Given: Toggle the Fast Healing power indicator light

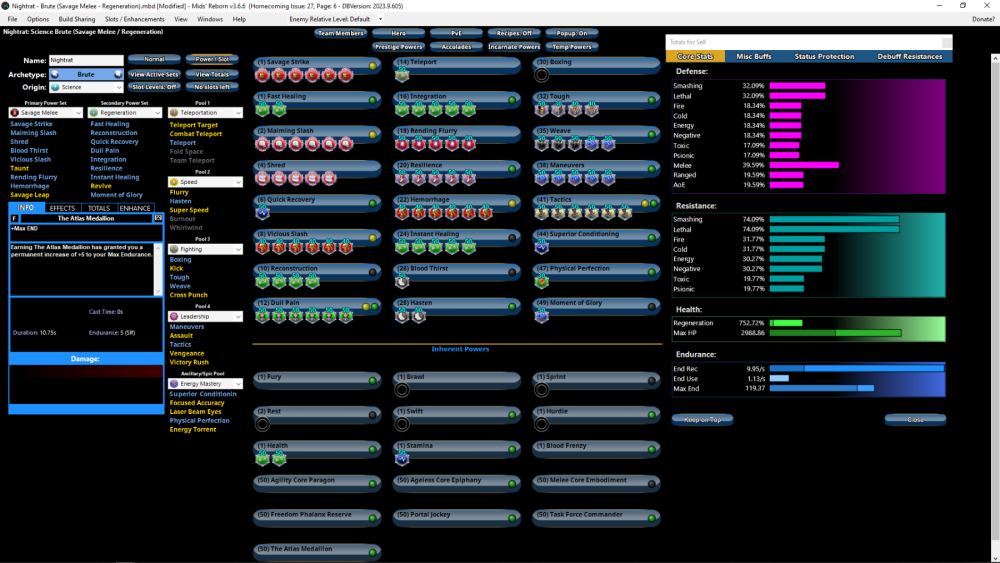Looking at the screenshot, I should 372,100.
